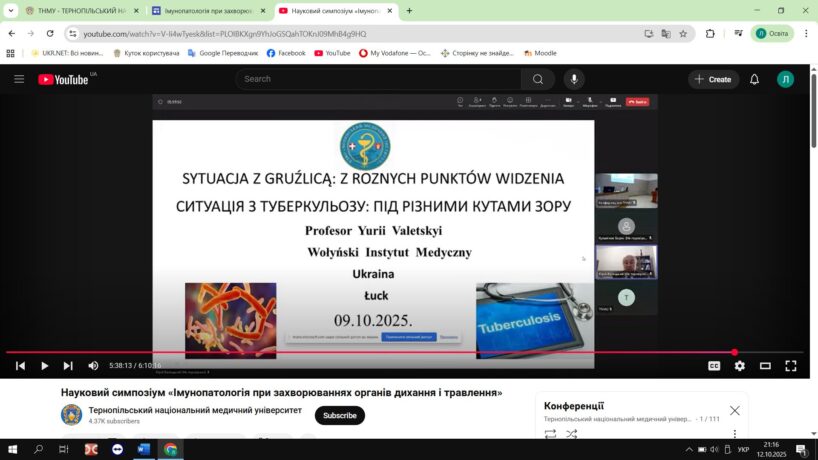Click the YouTube search magnifier button
The width and height of the screenshot is (818, 460).
537,79
